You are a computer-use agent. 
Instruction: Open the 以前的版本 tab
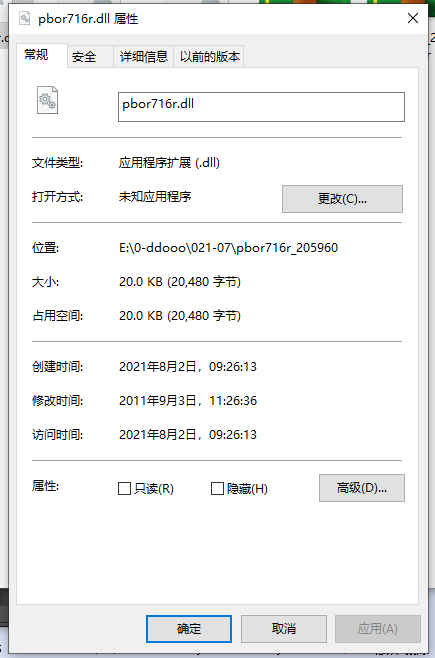tap(210, 56)
